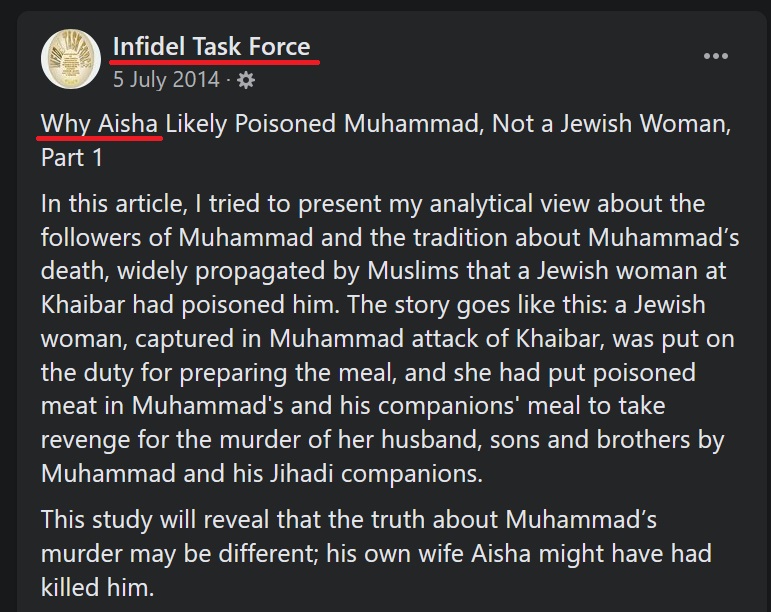Open the Infidel Task Force page name
Viewport: 771px width, 612px height.
pyautogui.click(x=211, y=46)
